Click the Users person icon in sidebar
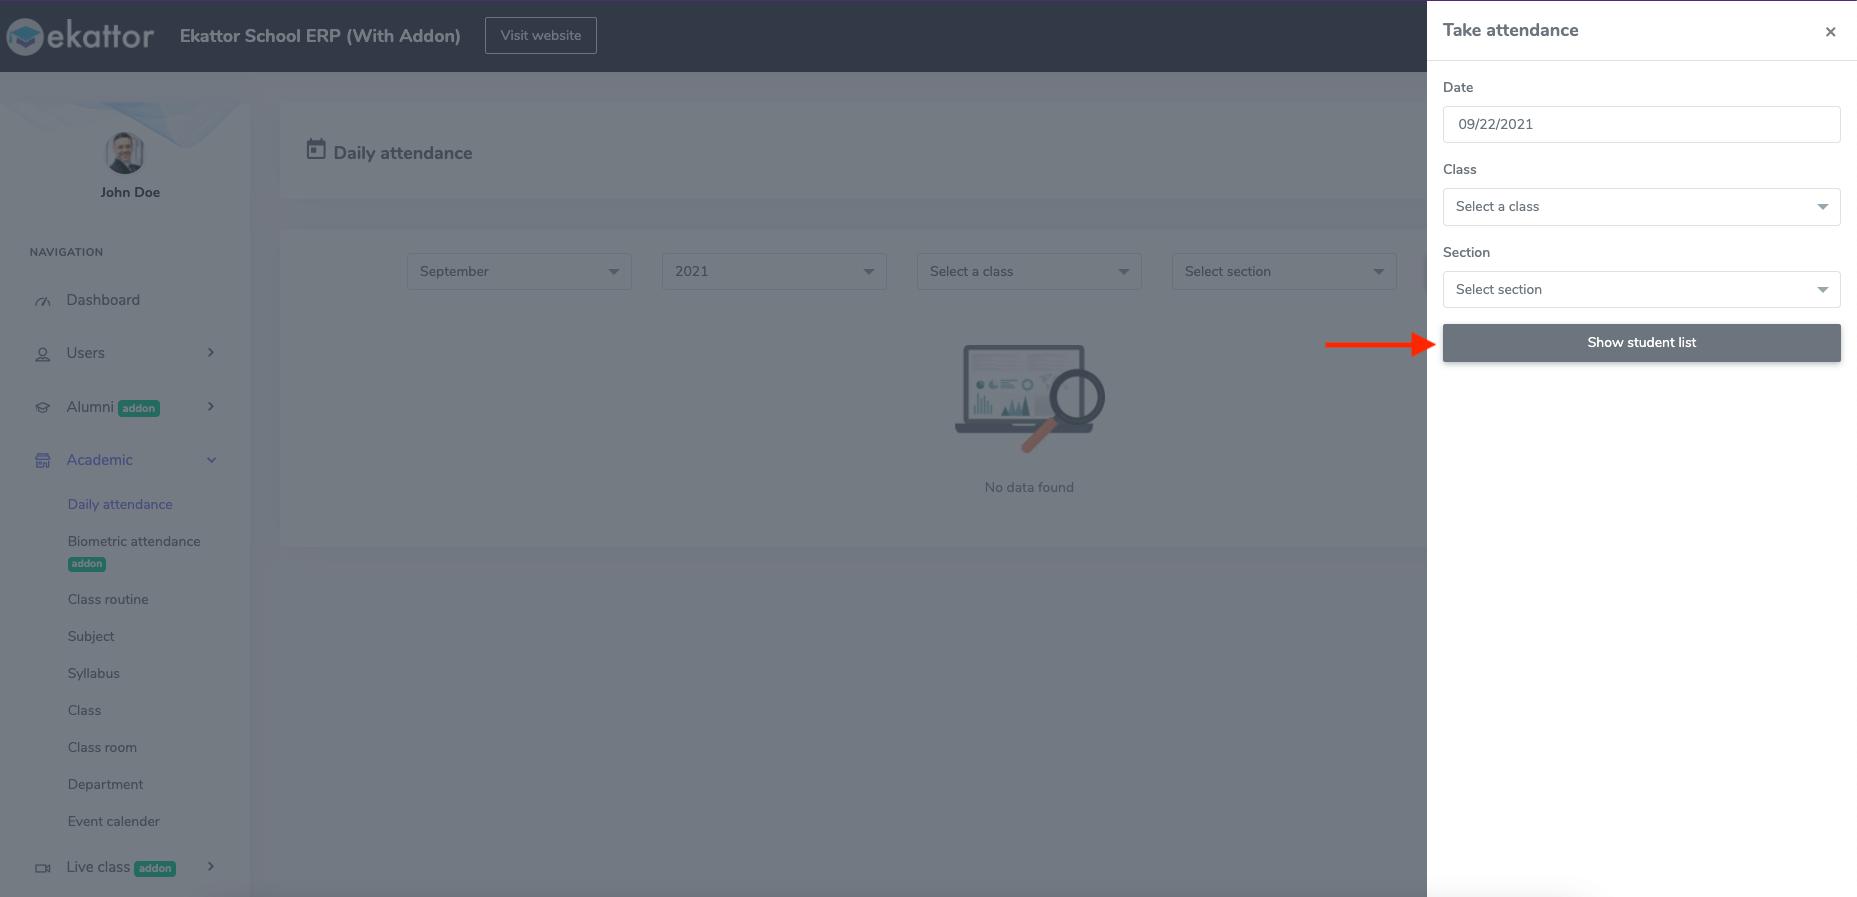Screen dimensions: 1857x897 coord(43,354)
